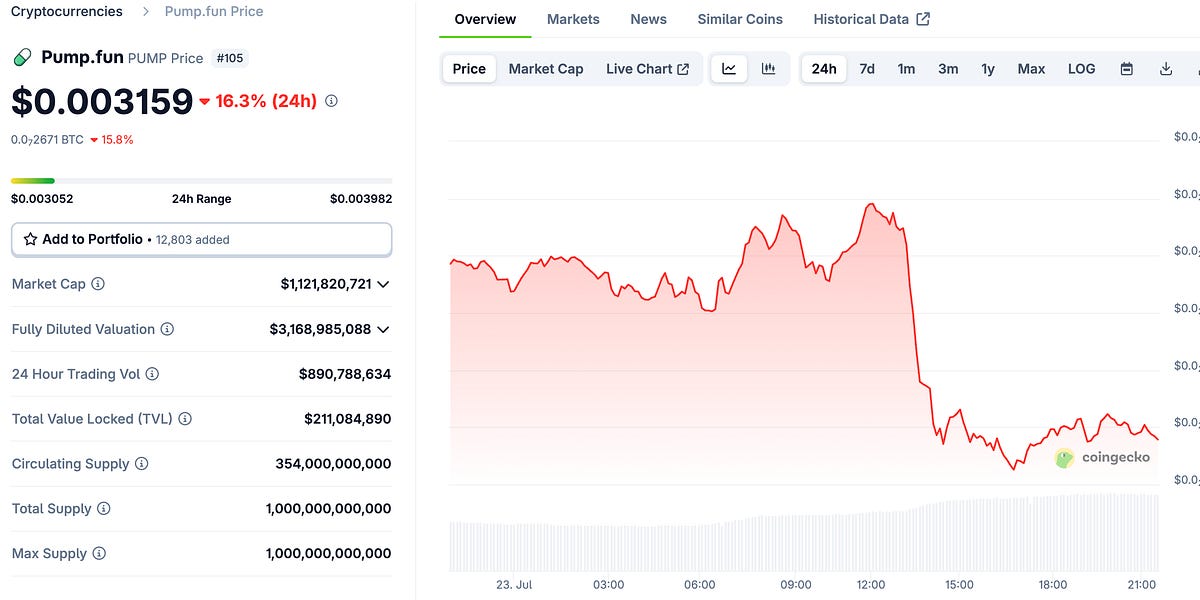Screen dimensions: 1200x600
Task: Select the line chart view icon
Action: (728, 68)
